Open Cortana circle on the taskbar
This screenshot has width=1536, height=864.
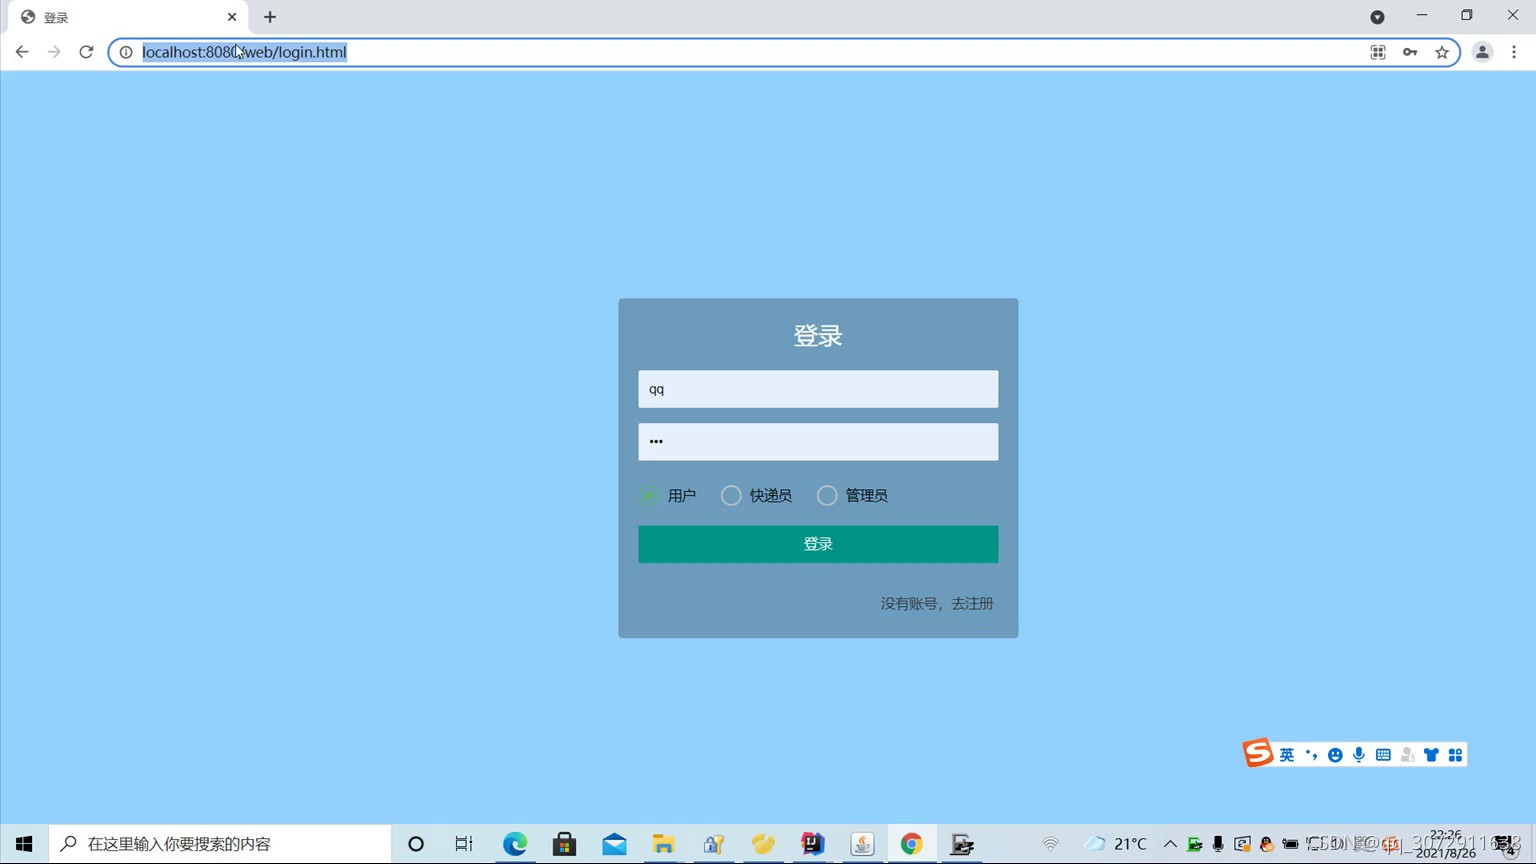[416, 844]
